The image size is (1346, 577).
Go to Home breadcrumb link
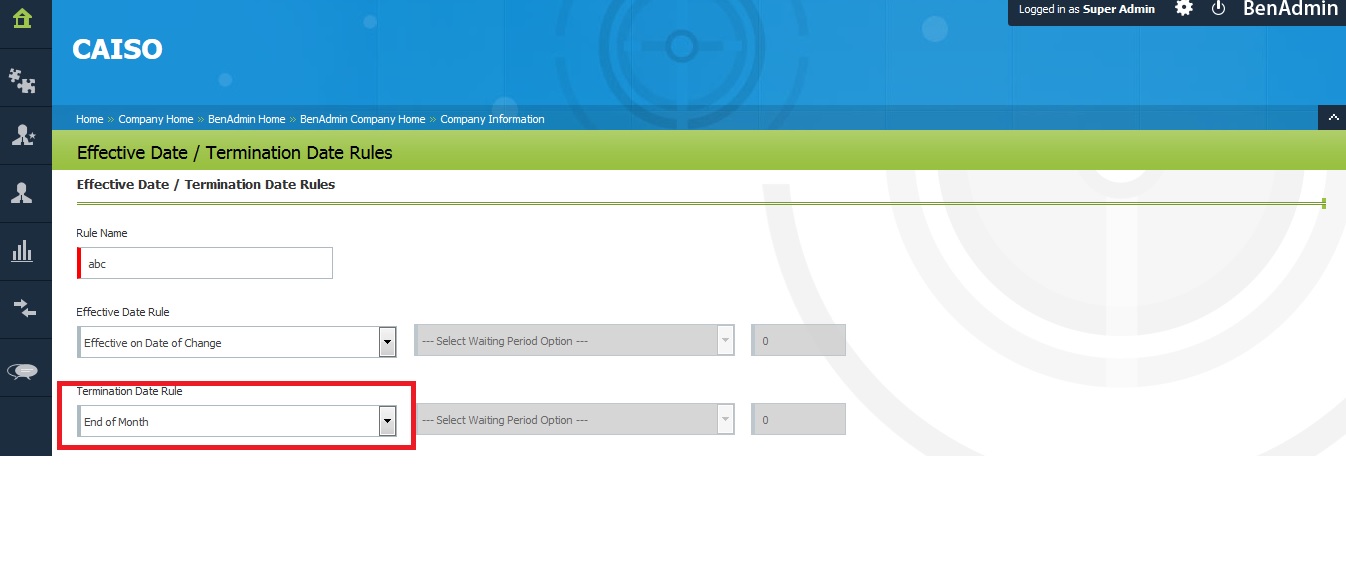(x=90, y=119)
